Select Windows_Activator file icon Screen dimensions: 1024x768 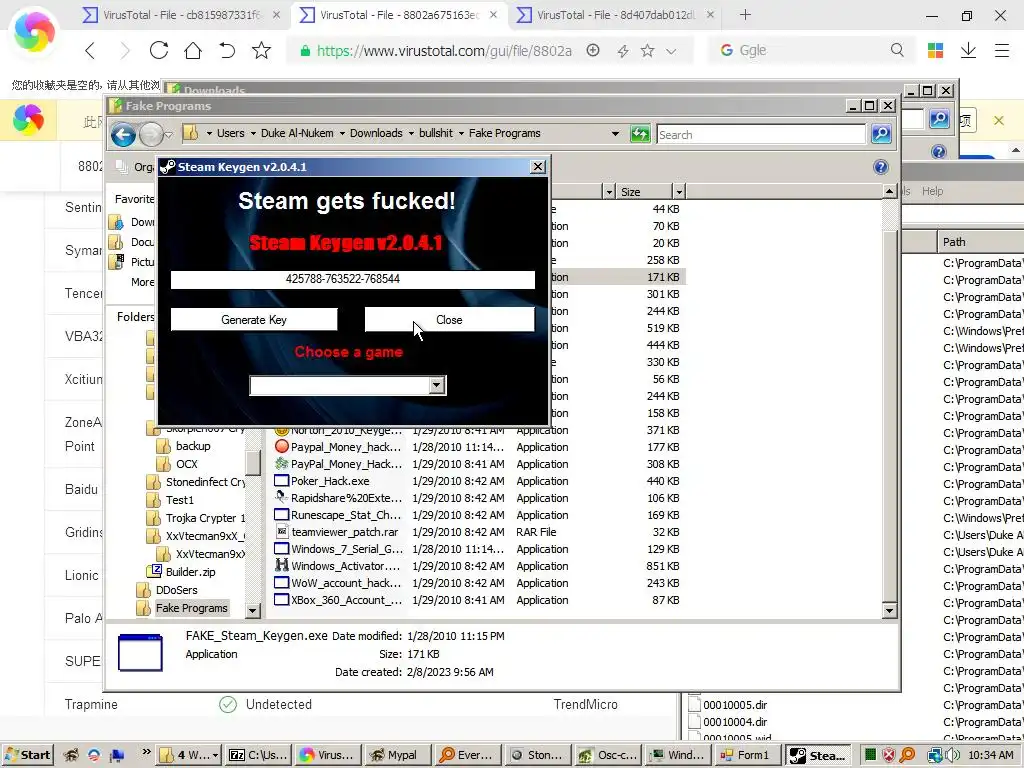coord(281,566)
